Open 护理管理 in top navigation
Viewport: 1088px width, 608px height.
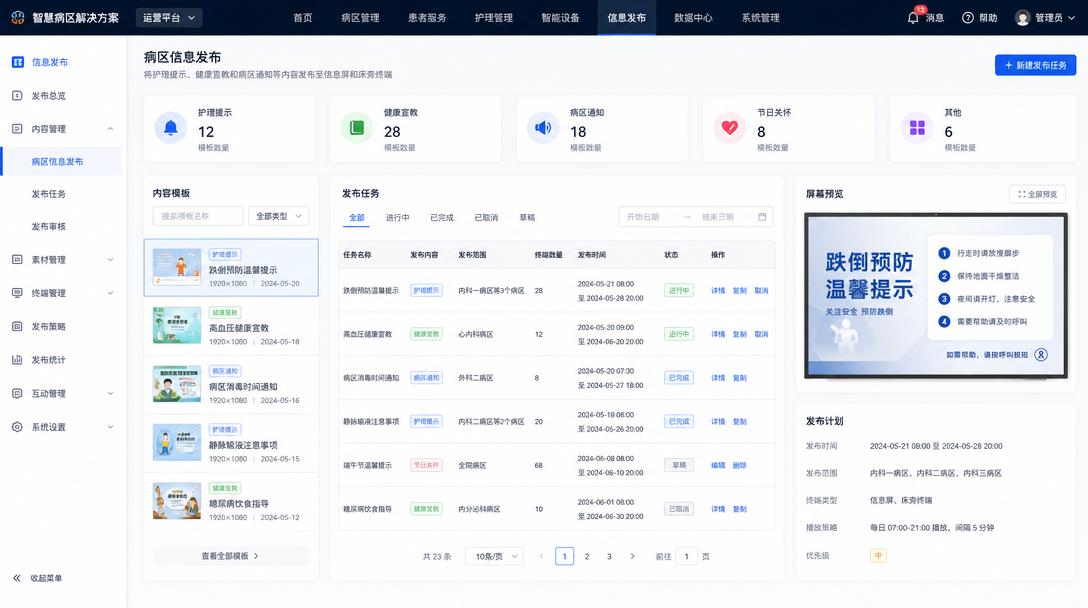[x=493, y=18]
